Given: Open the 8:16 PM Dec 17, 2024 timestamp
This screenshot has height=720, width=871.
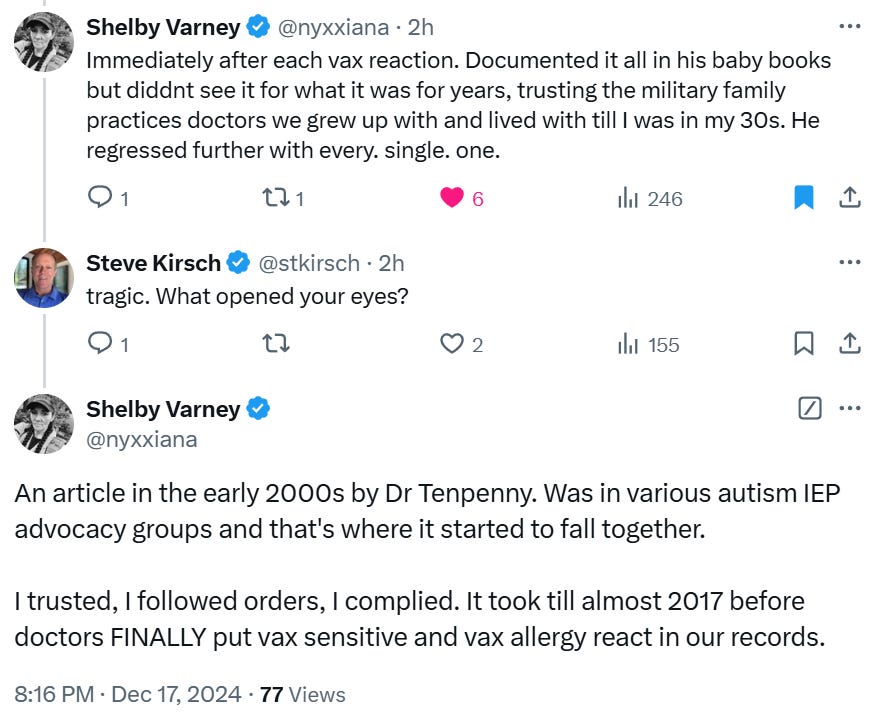Looking at the screenshot, I should [x=128, y=694].
